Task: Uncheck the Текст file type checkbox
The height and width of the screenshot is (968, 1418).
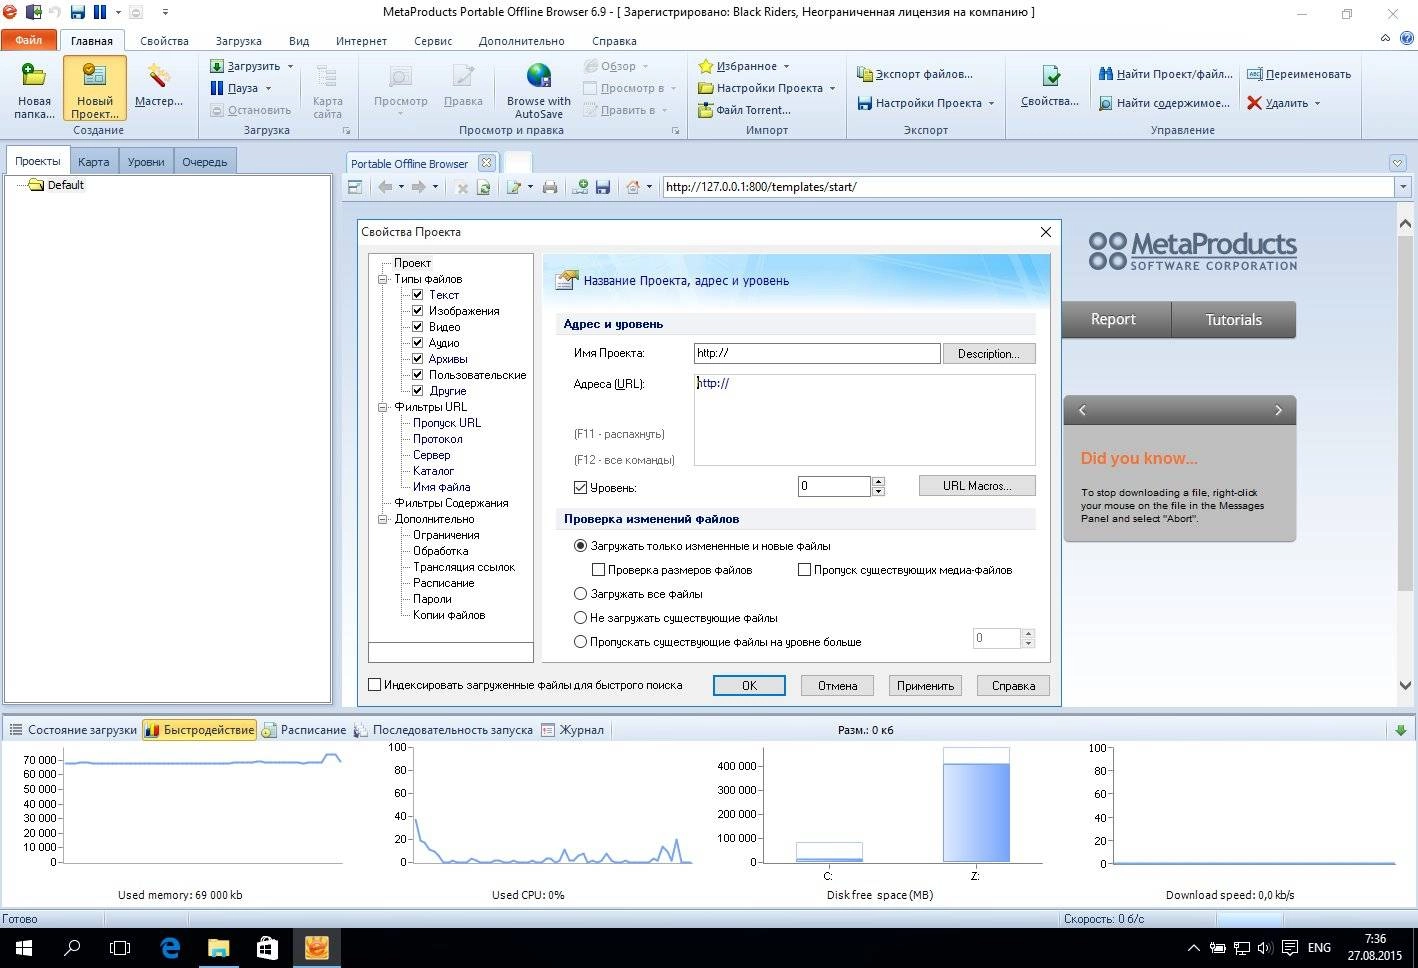Action: click(x=418, y=295)
